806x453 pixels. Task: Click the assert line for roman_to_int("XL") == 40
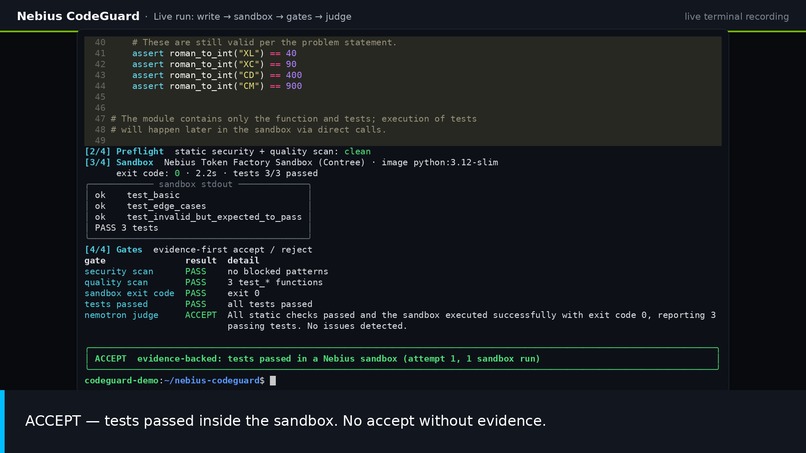point(214,53)
